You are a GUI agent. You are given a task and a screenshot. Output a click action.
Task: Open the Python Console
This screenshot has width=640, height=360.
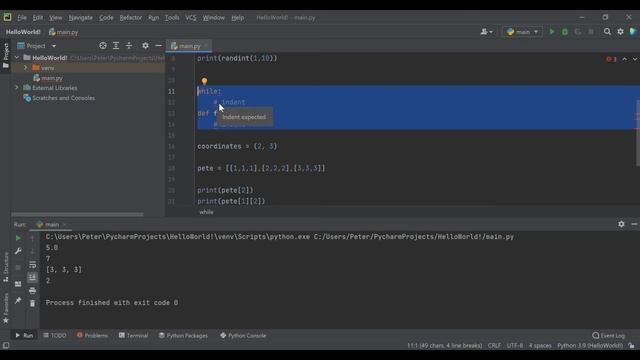click(243, 336)
